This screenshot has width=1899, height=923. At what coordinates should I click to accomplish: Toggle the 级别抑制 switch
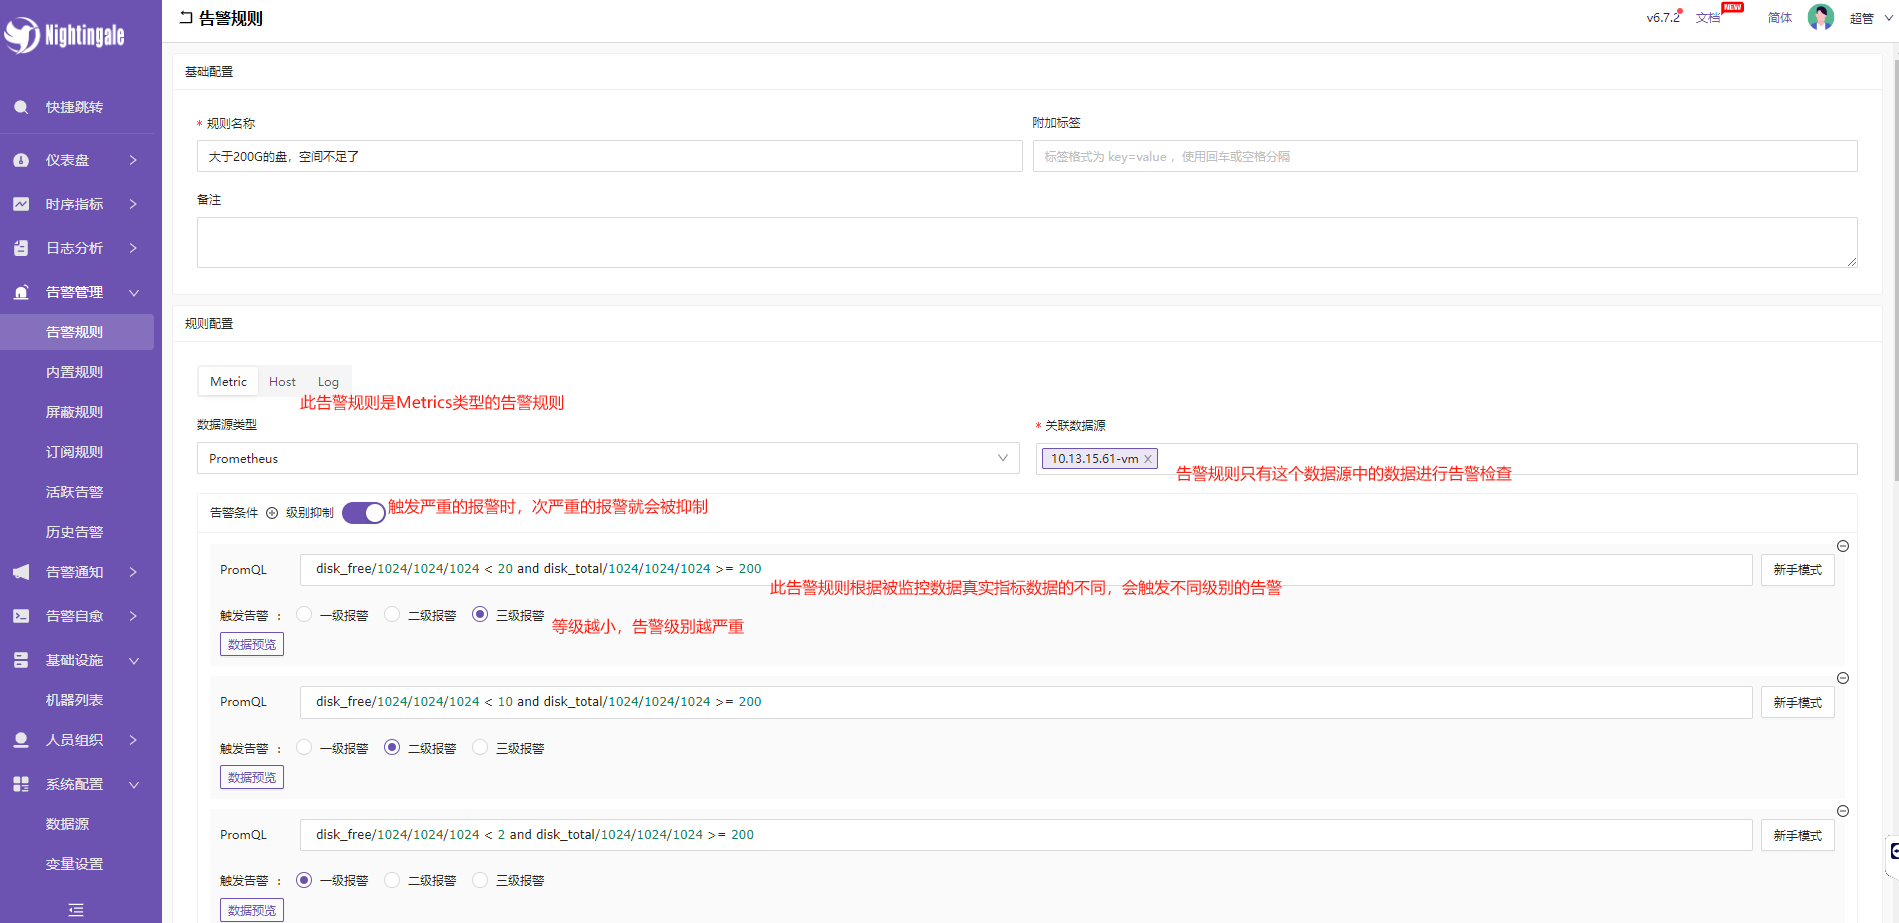coord(364,513)
